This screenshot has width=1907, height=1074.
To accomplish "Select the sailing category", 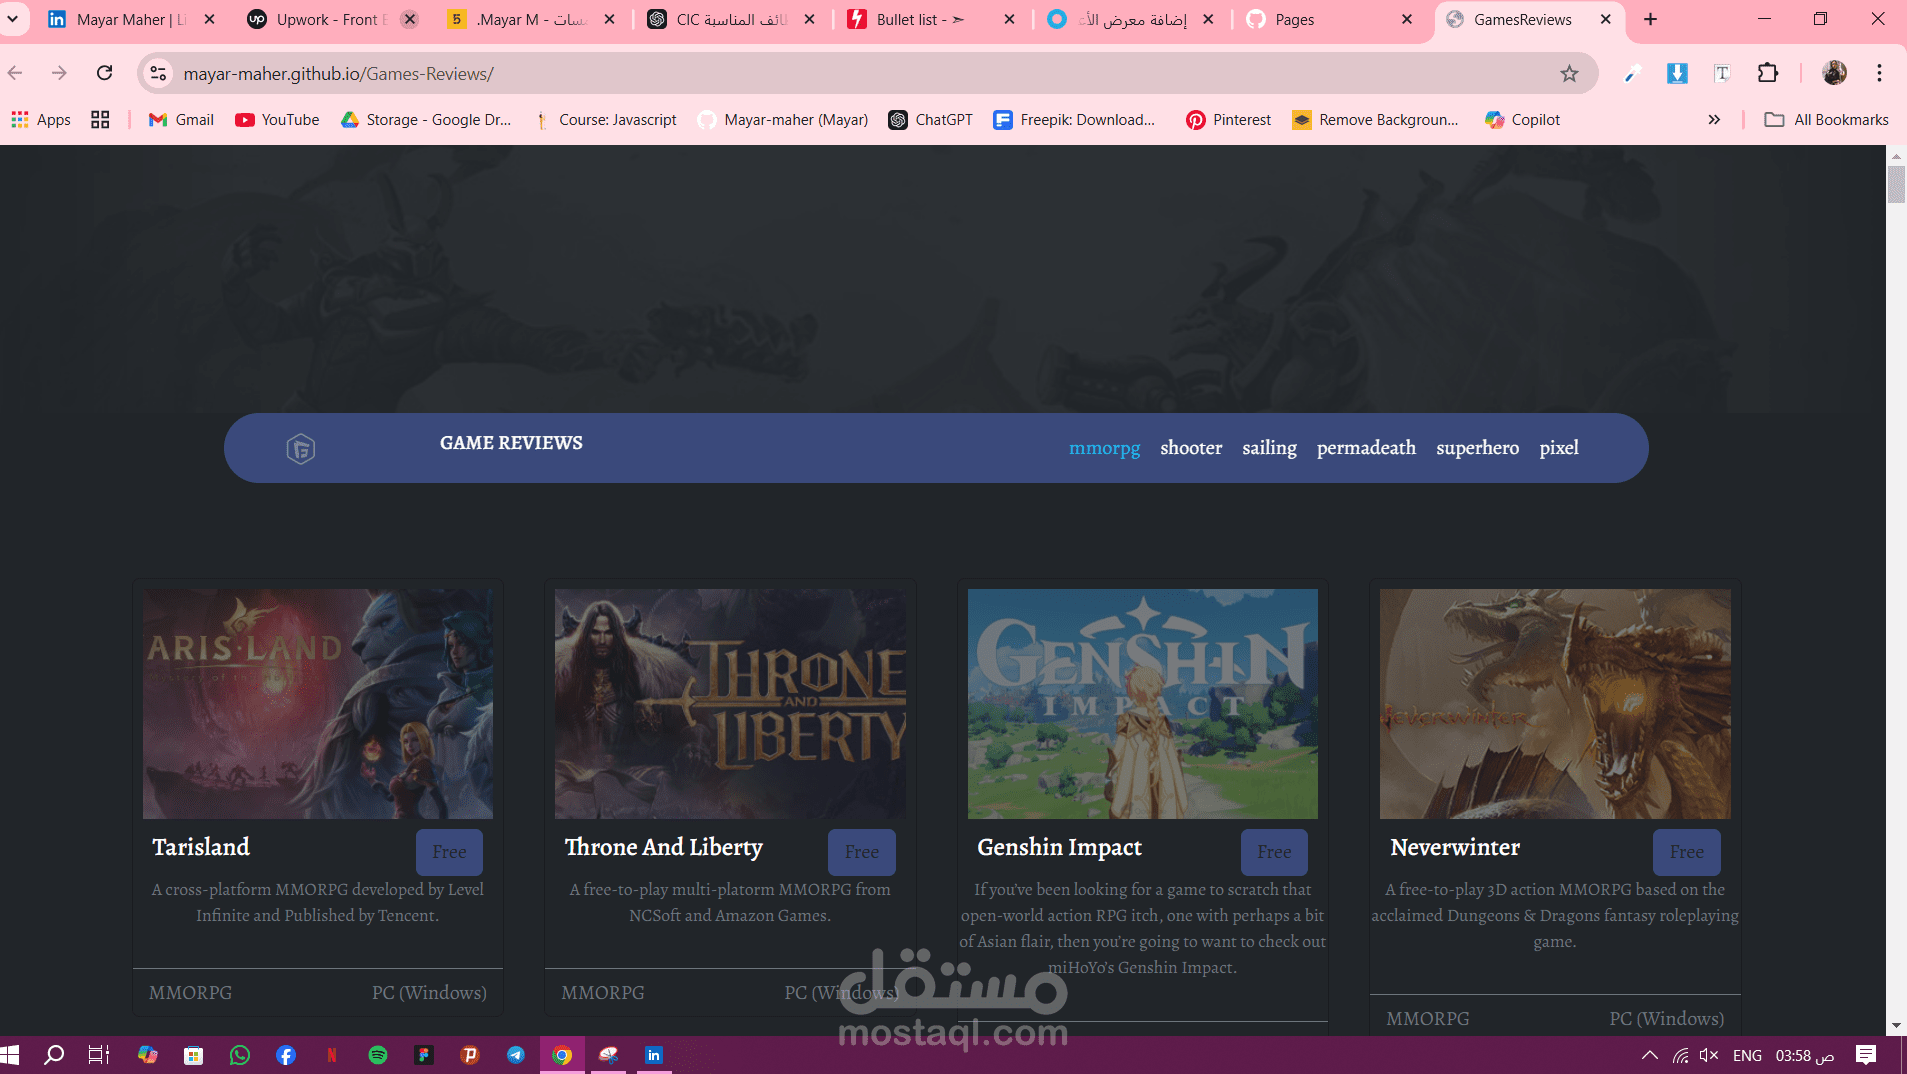I will click(1269, 448).
